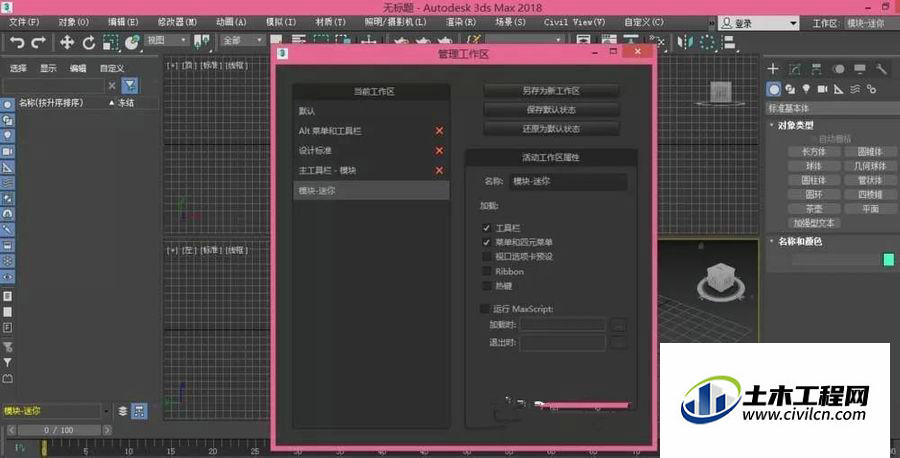Click the Undo arrow in main toolbar
The width and height of the screenshot is (900, 458).
[x=17, y=42]
